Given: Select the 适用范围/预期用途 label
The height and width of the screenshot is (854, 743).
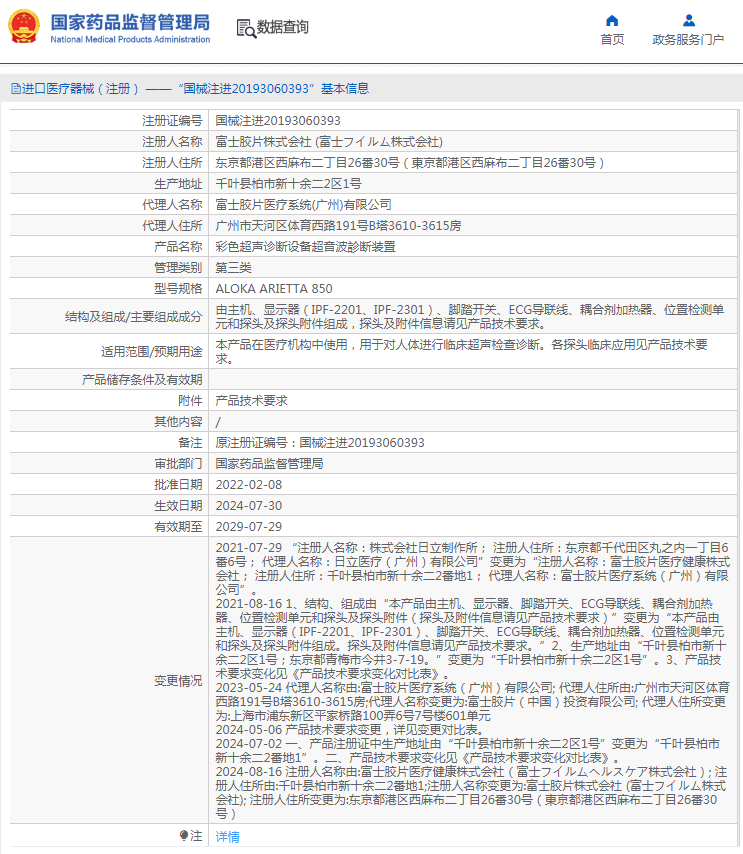Looking at the screenshot, I should coord(151,351).
